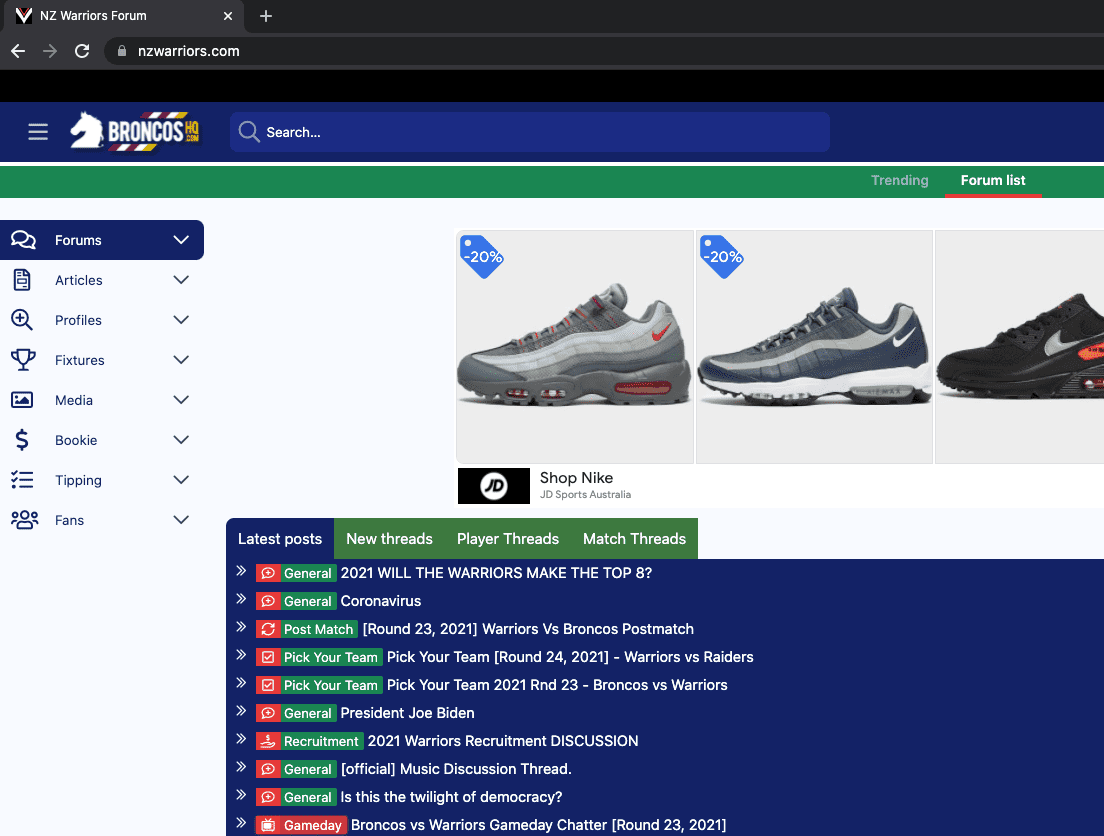Open the Coronavirus thread

click(x=381, y=601)
